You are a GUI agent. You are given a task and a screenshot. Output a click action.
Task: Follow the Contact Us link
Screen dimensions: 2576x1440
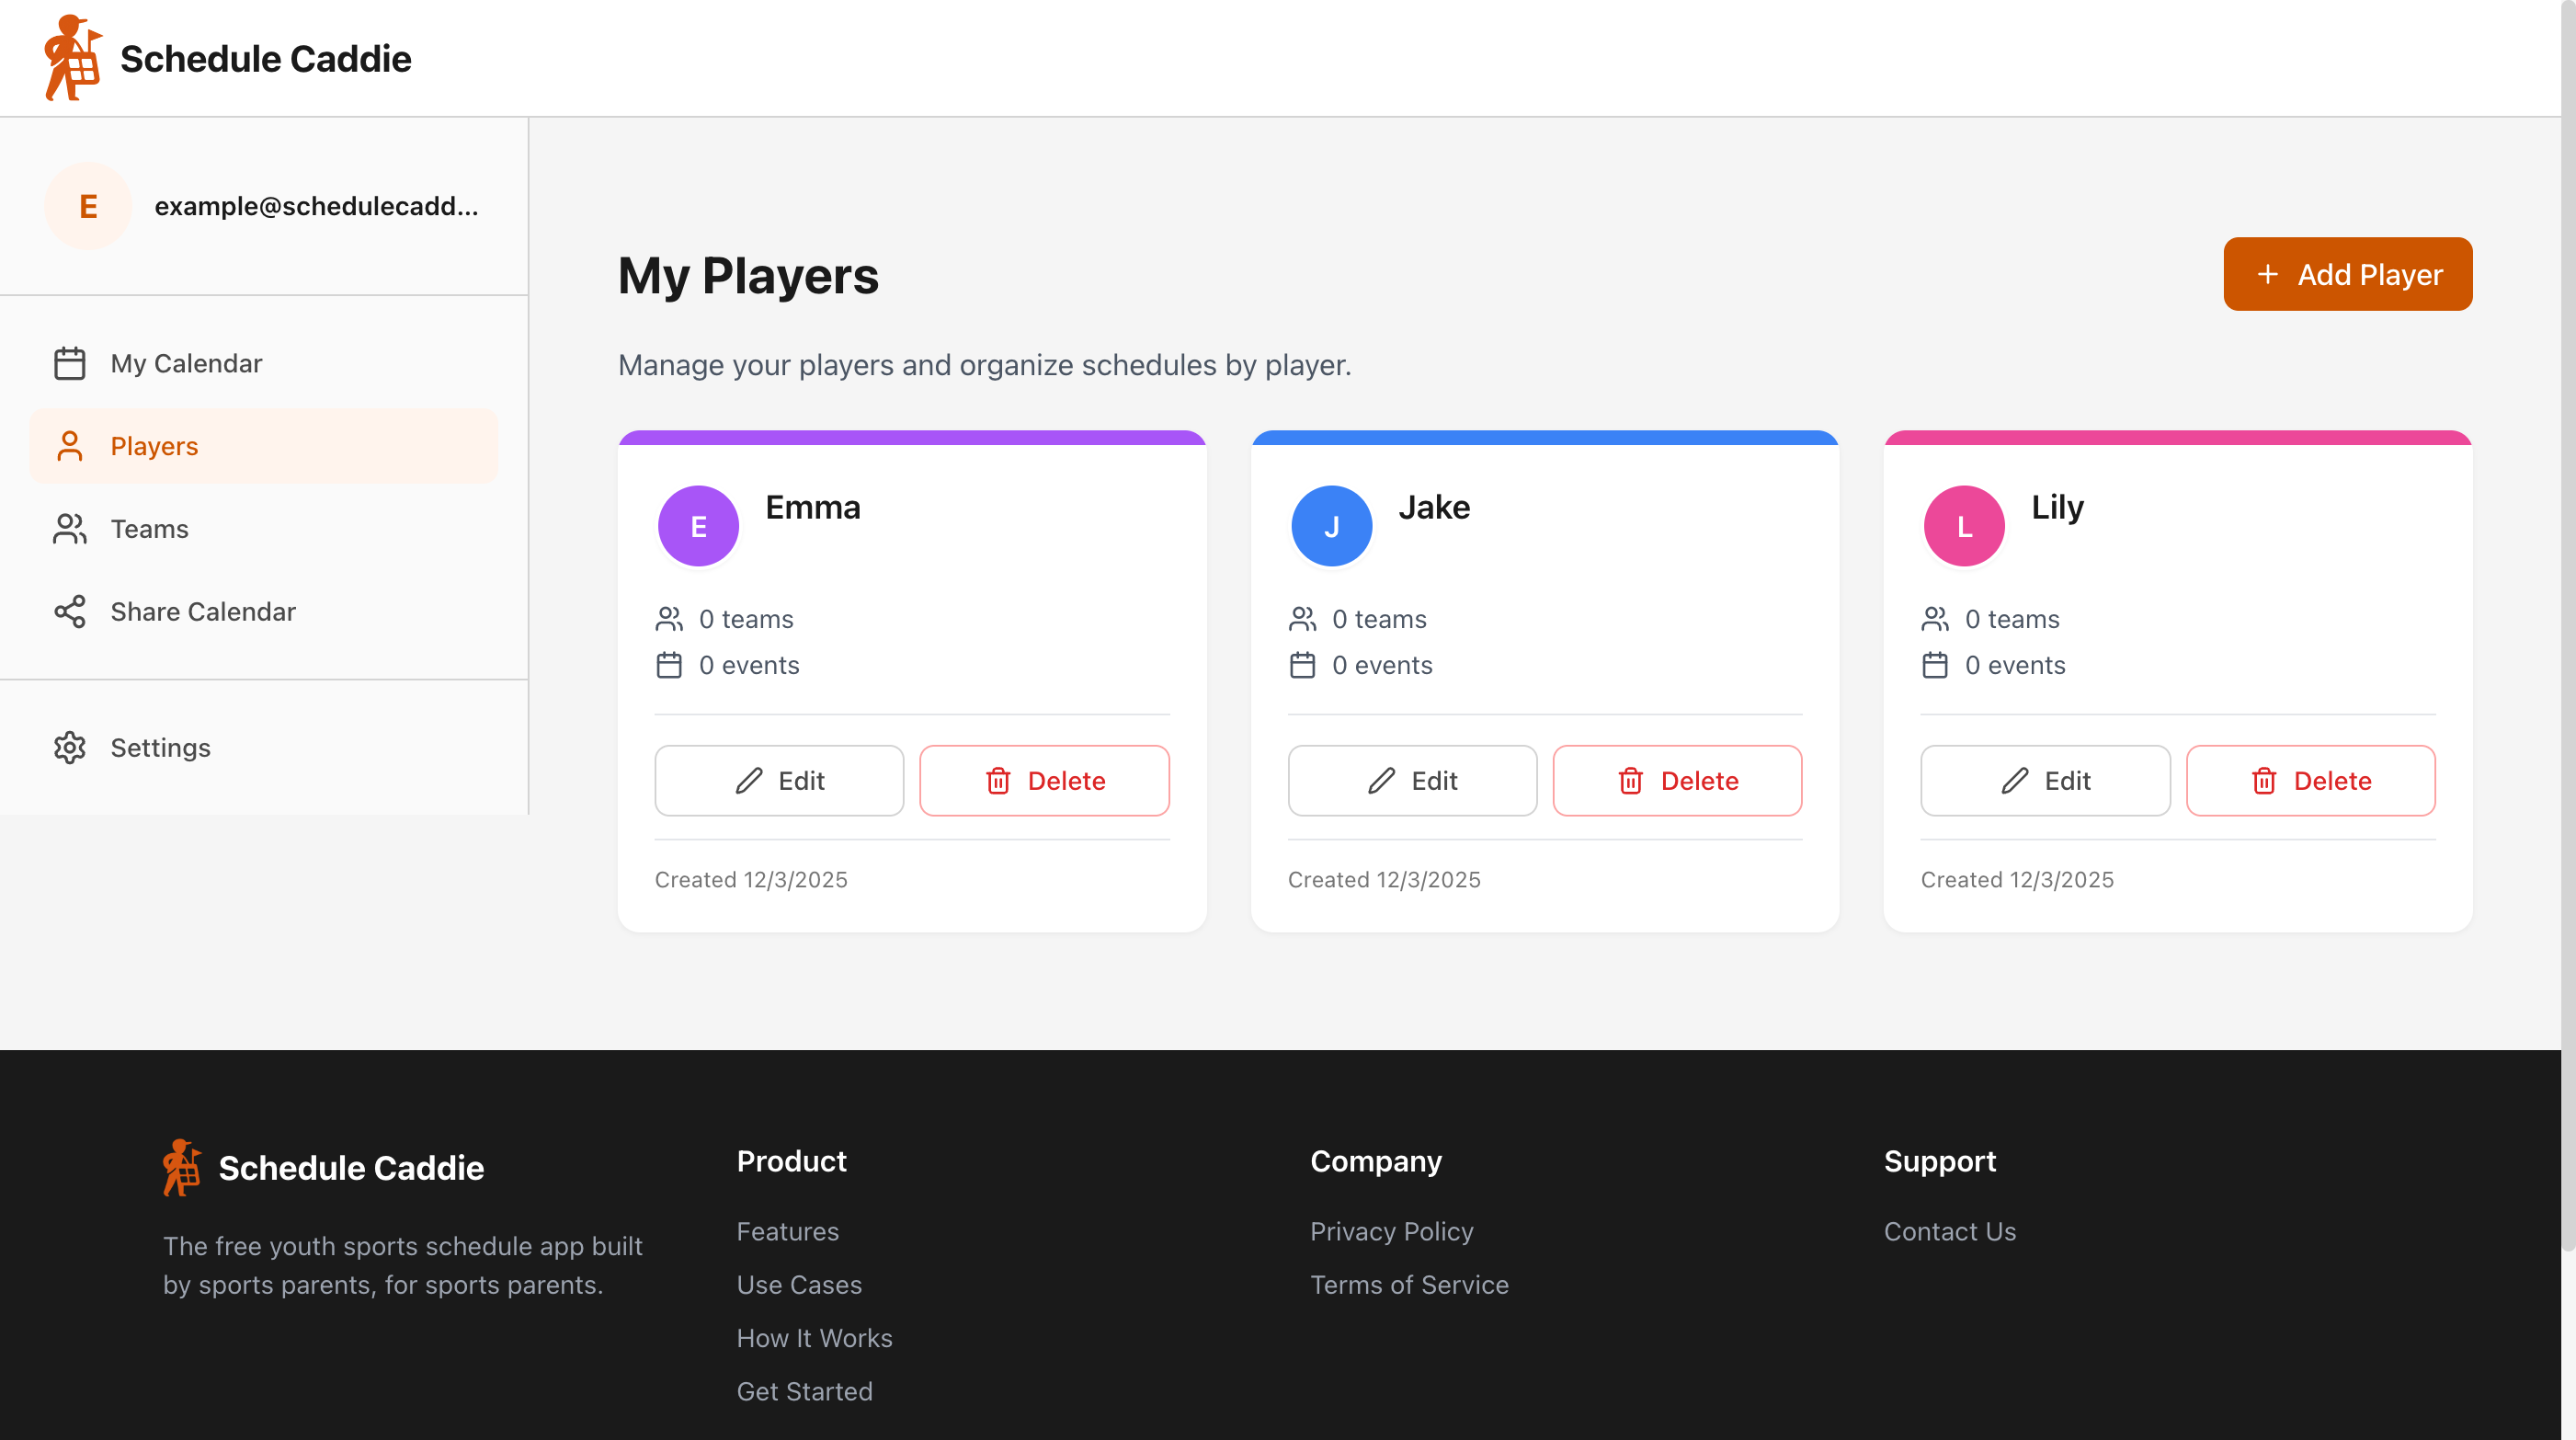(x=1949, y=1231)
